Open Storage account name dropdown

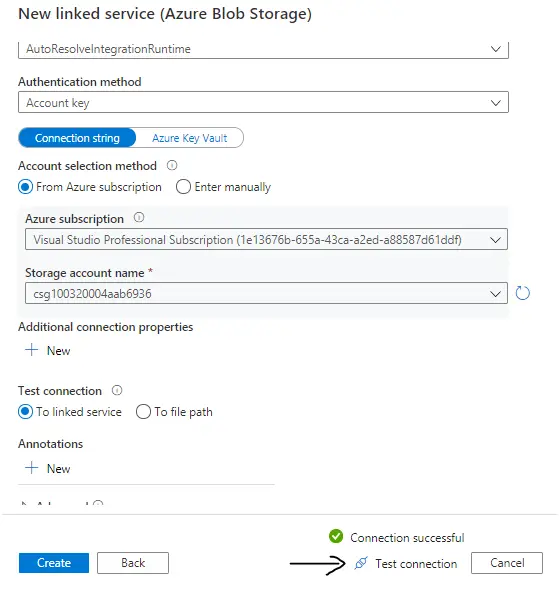pyautogui.click(x=266, y=293)
